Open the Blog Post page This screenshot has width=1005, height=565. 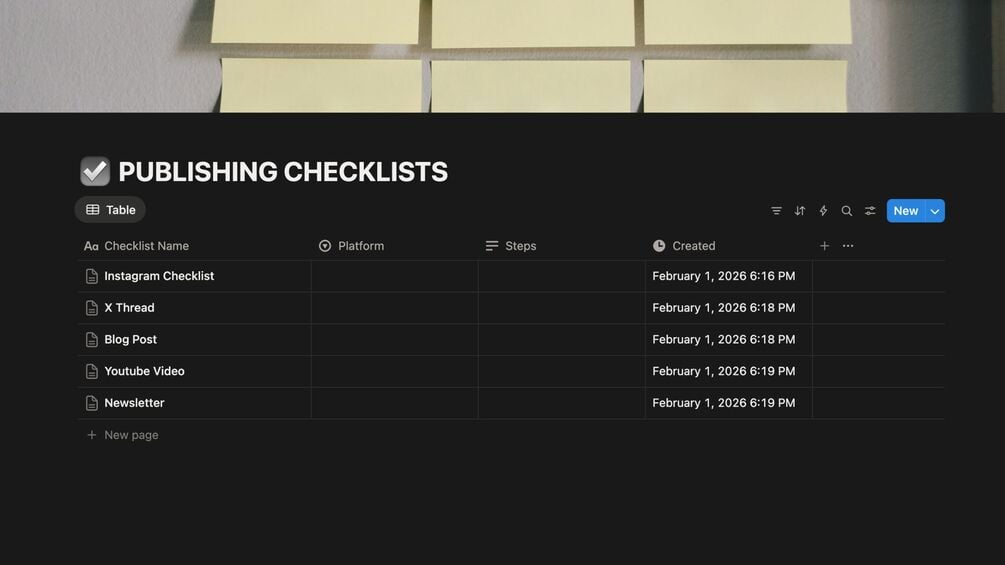(130, 340)
